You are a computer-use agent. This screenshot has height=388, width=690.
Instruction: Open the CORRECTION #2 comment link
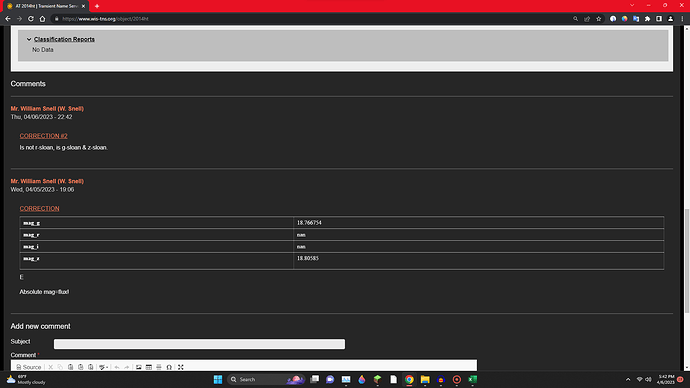click(44, 136)
